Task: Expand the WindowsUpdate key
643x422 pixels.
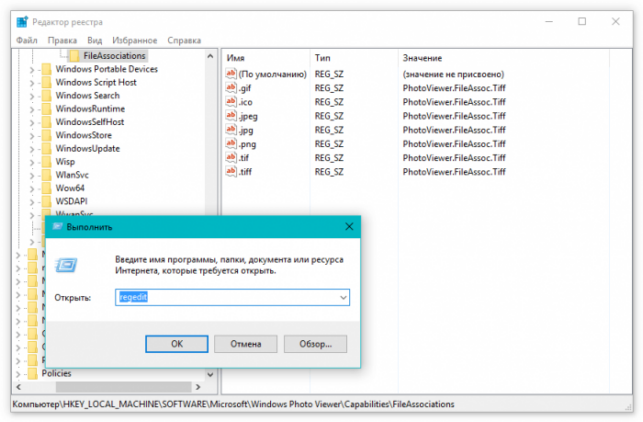Action: point(32,149)
